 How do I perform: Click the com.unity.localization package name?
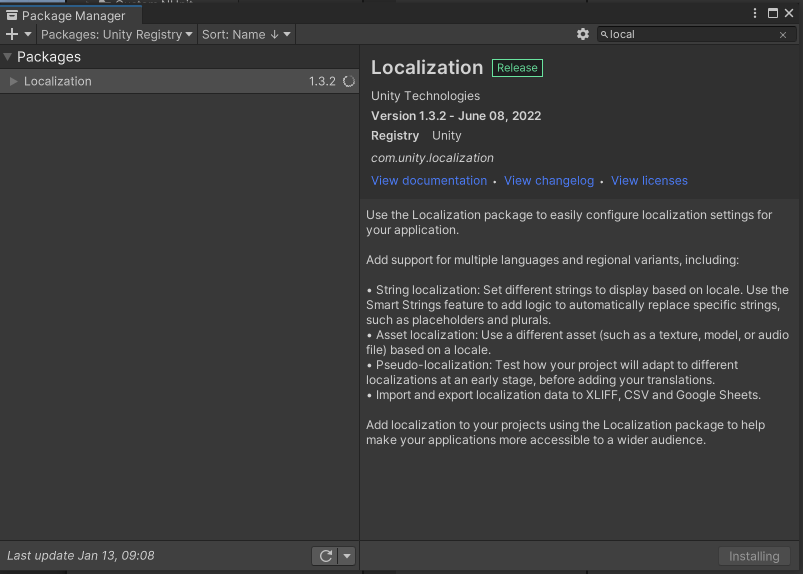point(432,158)
